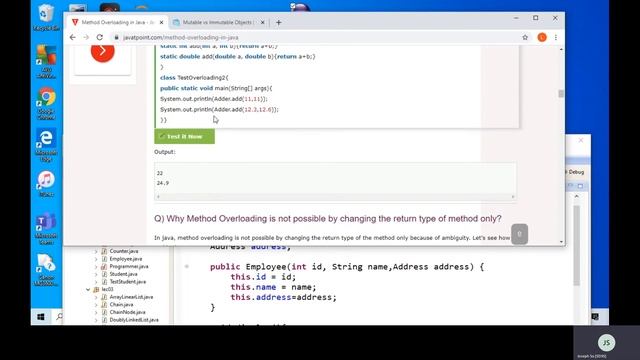Open iTunes desktop shortcut
640x360 pixels.
point(46,184)
